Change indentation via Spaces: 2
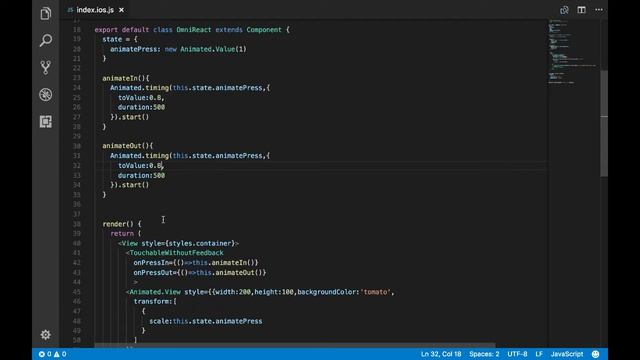The image size is (640, 360). coord(484,354)
